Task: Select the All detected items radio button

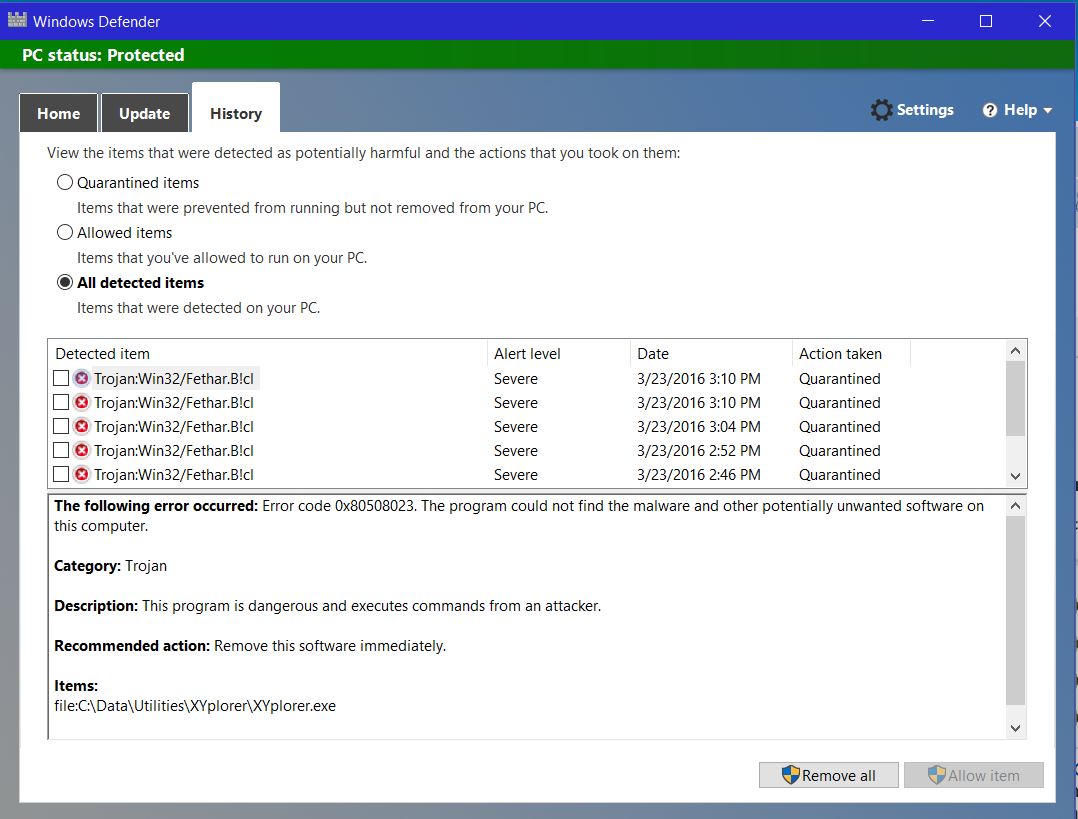Action: (65, 282)
